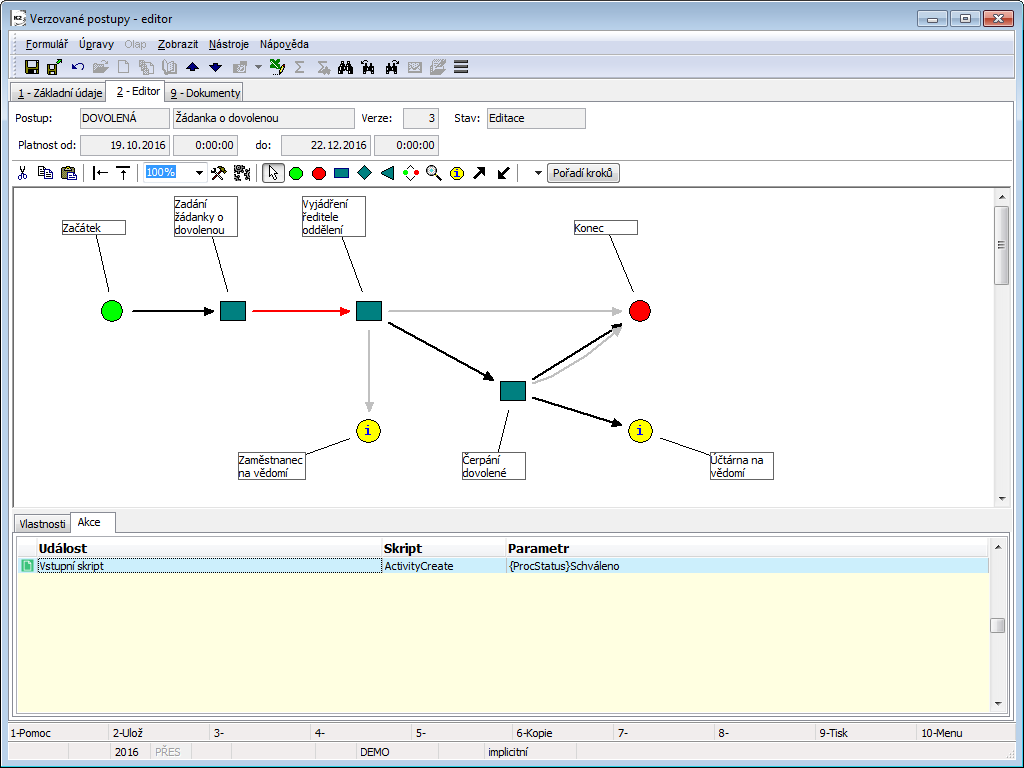This screenshot has width=1024, height=768.
Task: Select the red end node tool
Action: pos(319,173)
